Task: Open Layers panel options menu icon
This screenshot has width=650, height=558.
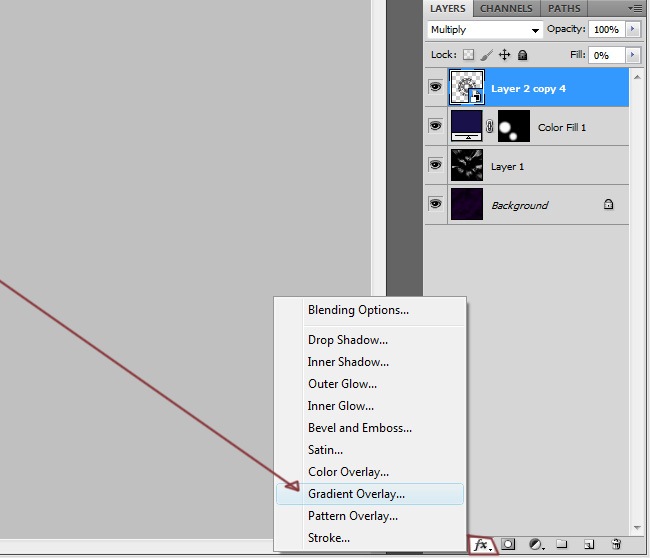Action: coord(635,8)
